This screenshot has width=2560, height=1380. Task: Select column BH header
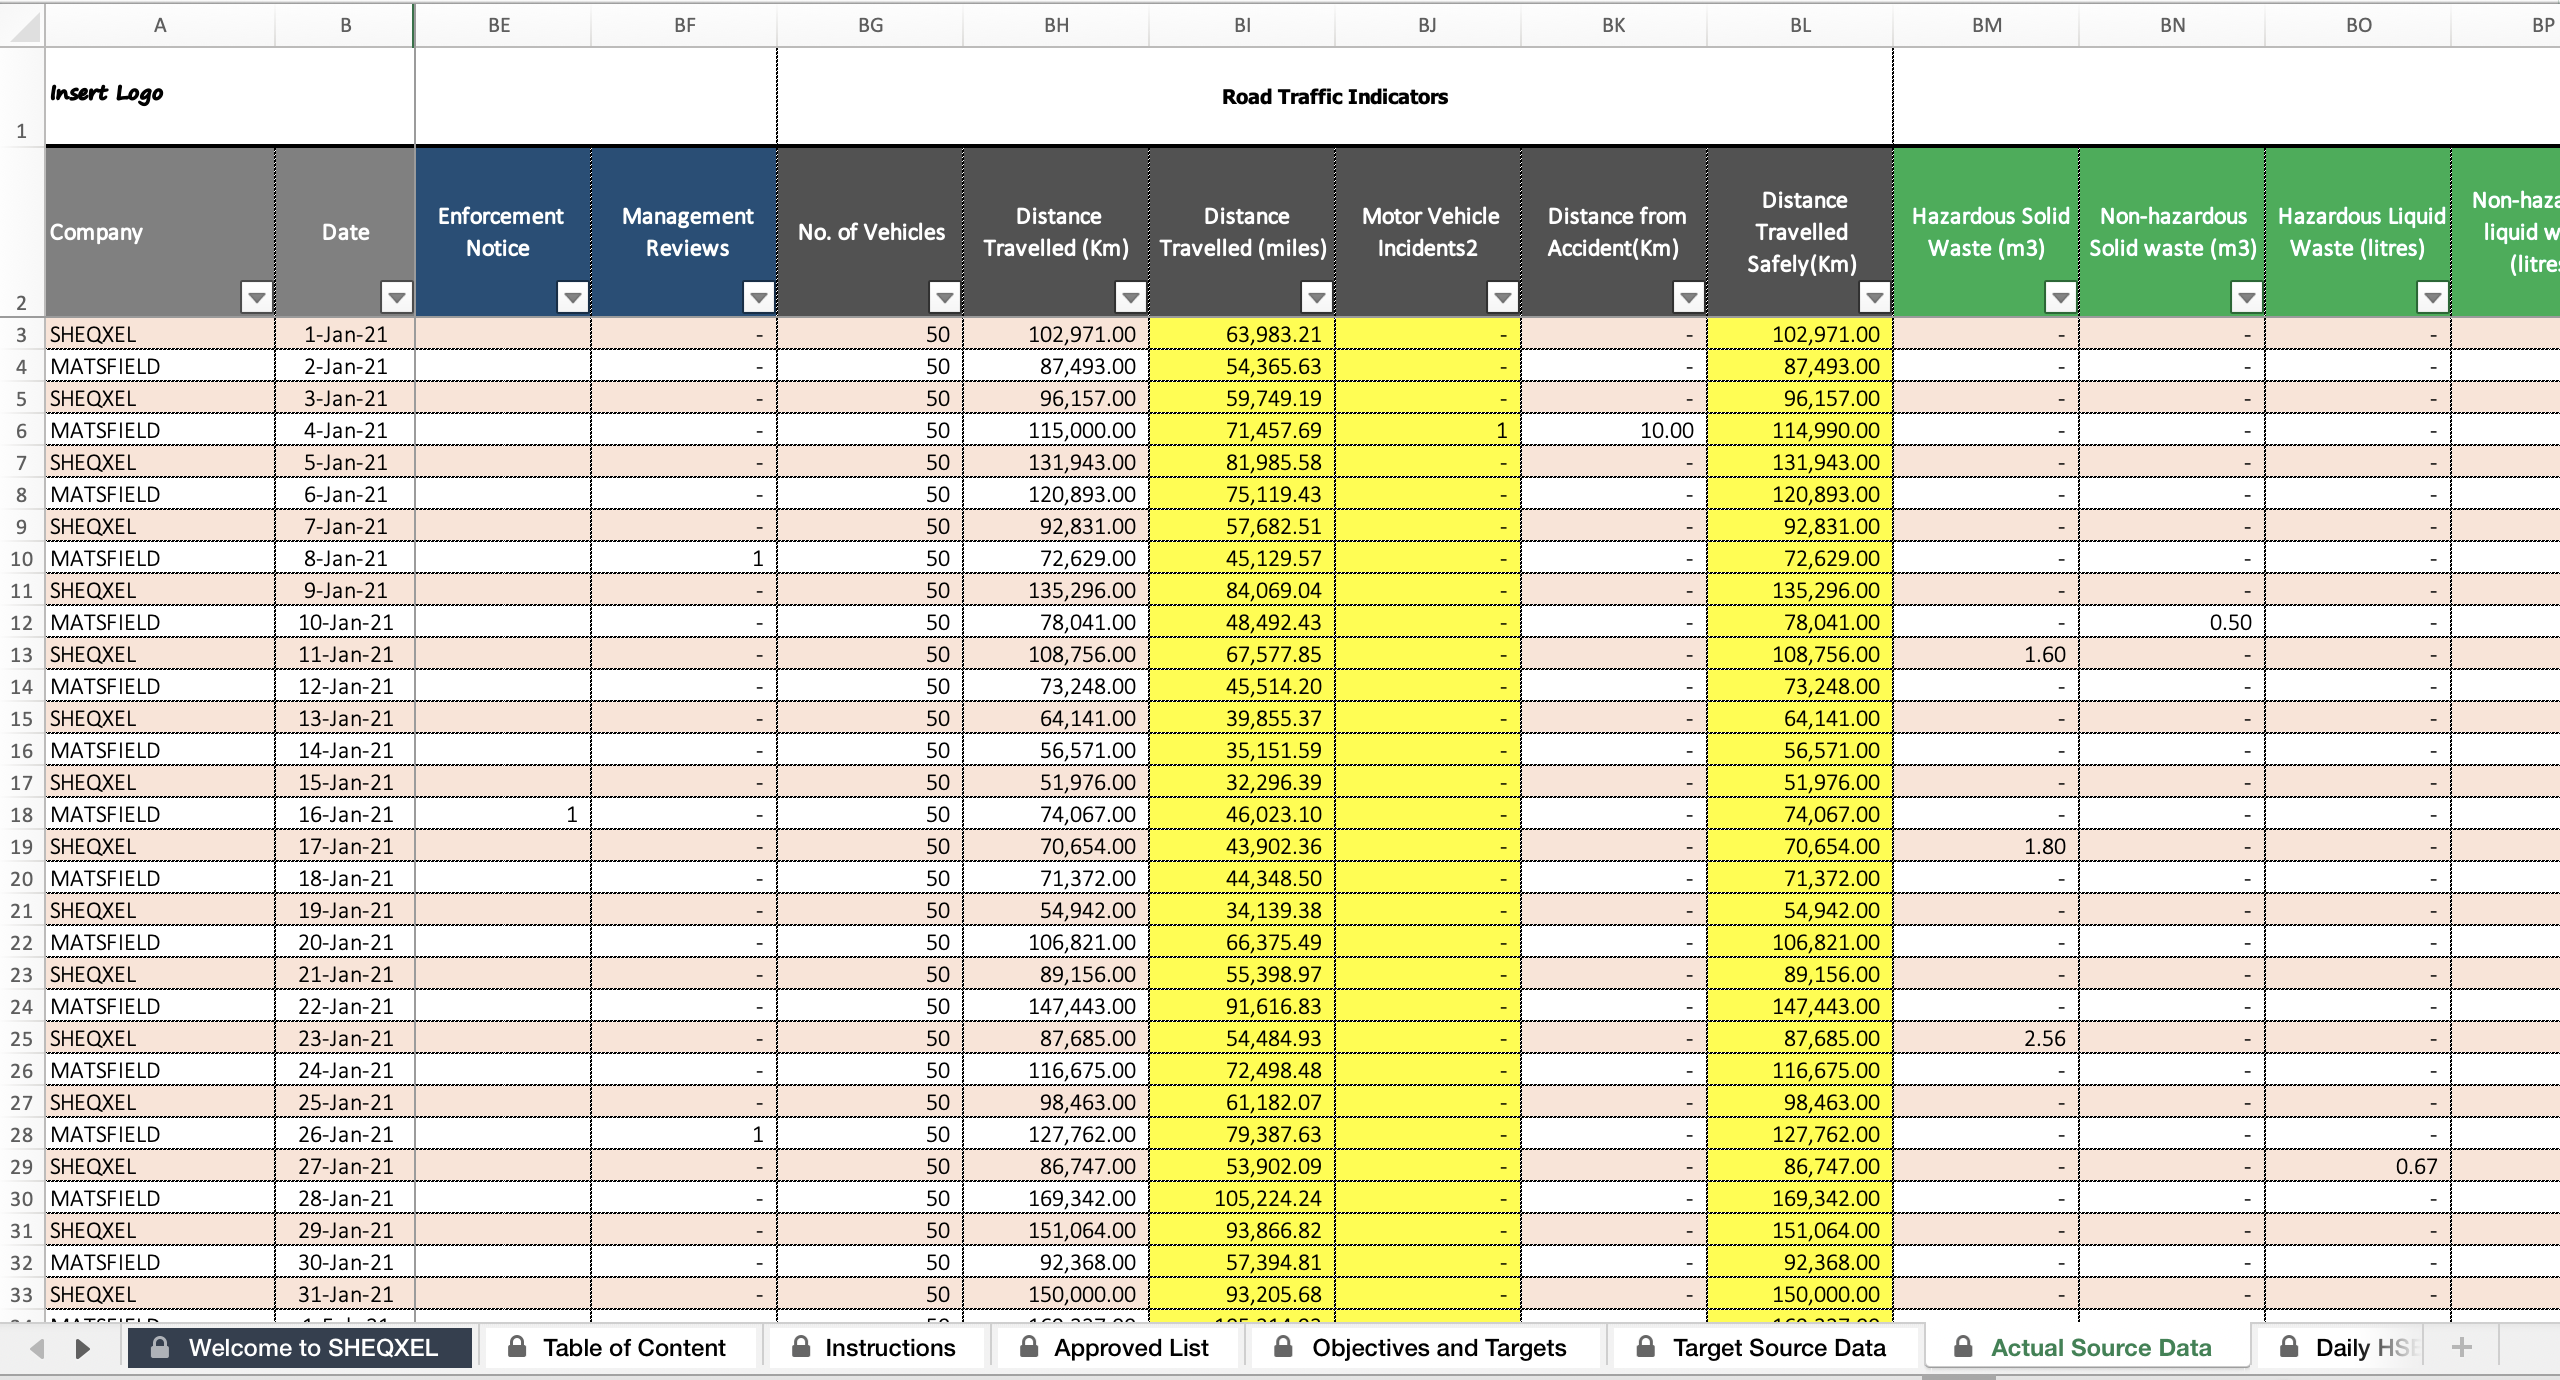click(x=1057, y=25)
